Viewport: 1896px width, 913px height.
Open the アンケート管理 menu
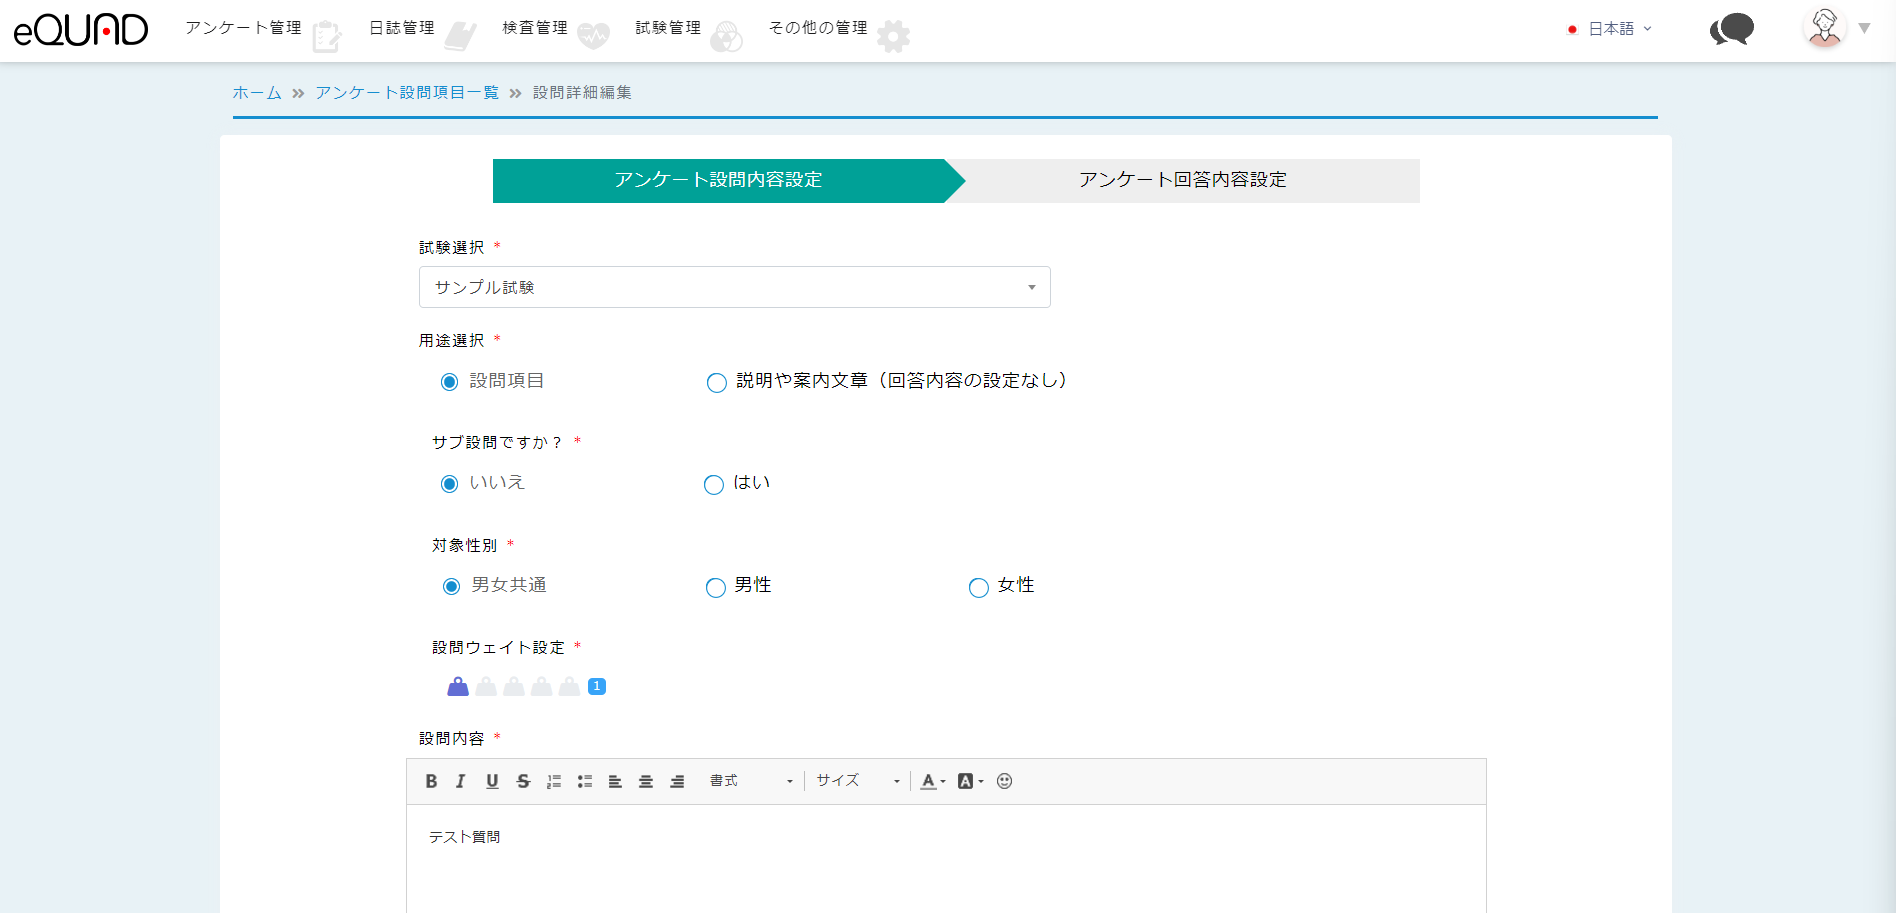coord(244,28)
